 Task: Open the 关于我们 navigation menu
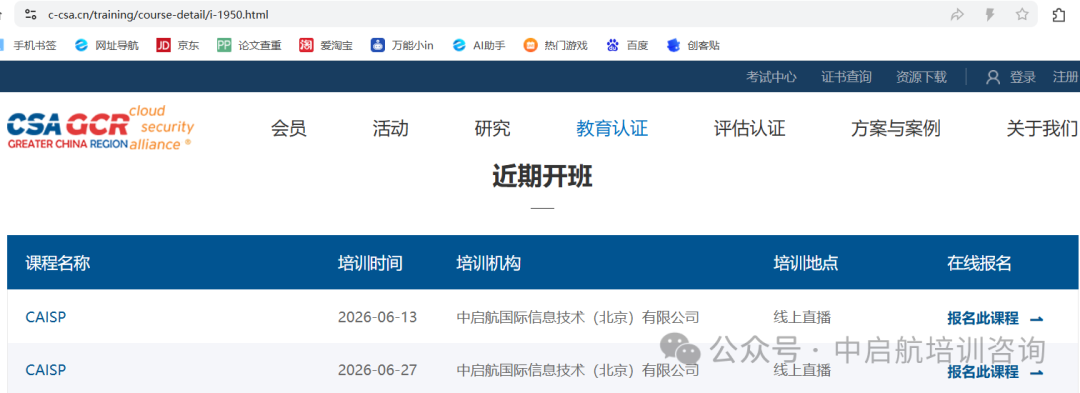pyautogui.click(x=1043, y=129)
